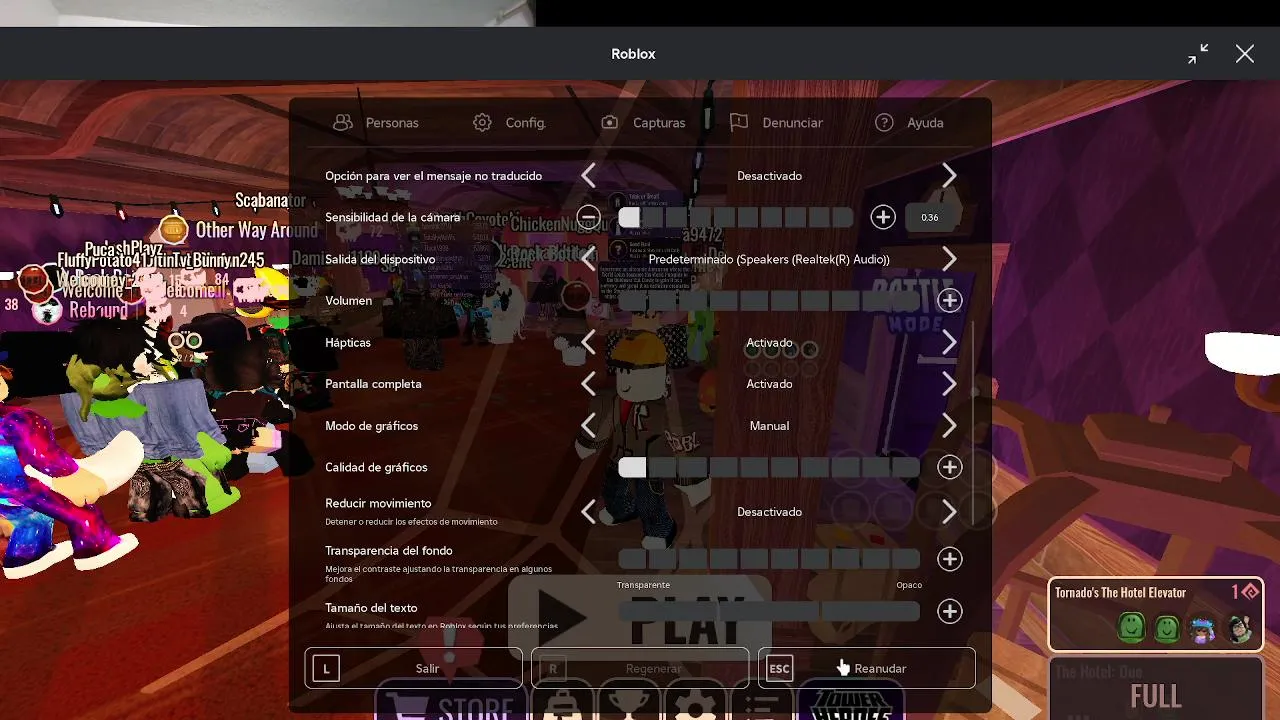
Task: Close the Roblox window with X
Action: tap(1245, 54)
